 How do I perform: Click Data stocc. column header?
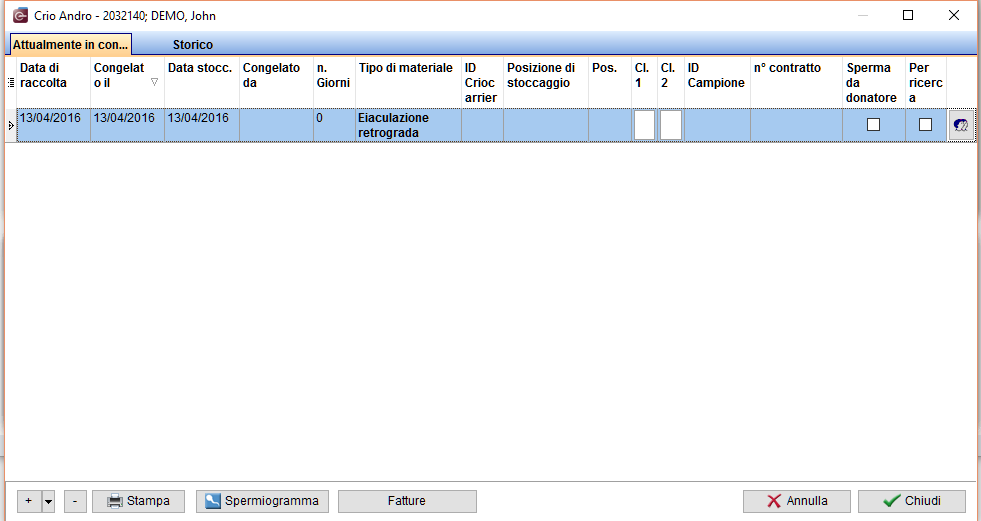pyautogui.click(x=201, y=83)
